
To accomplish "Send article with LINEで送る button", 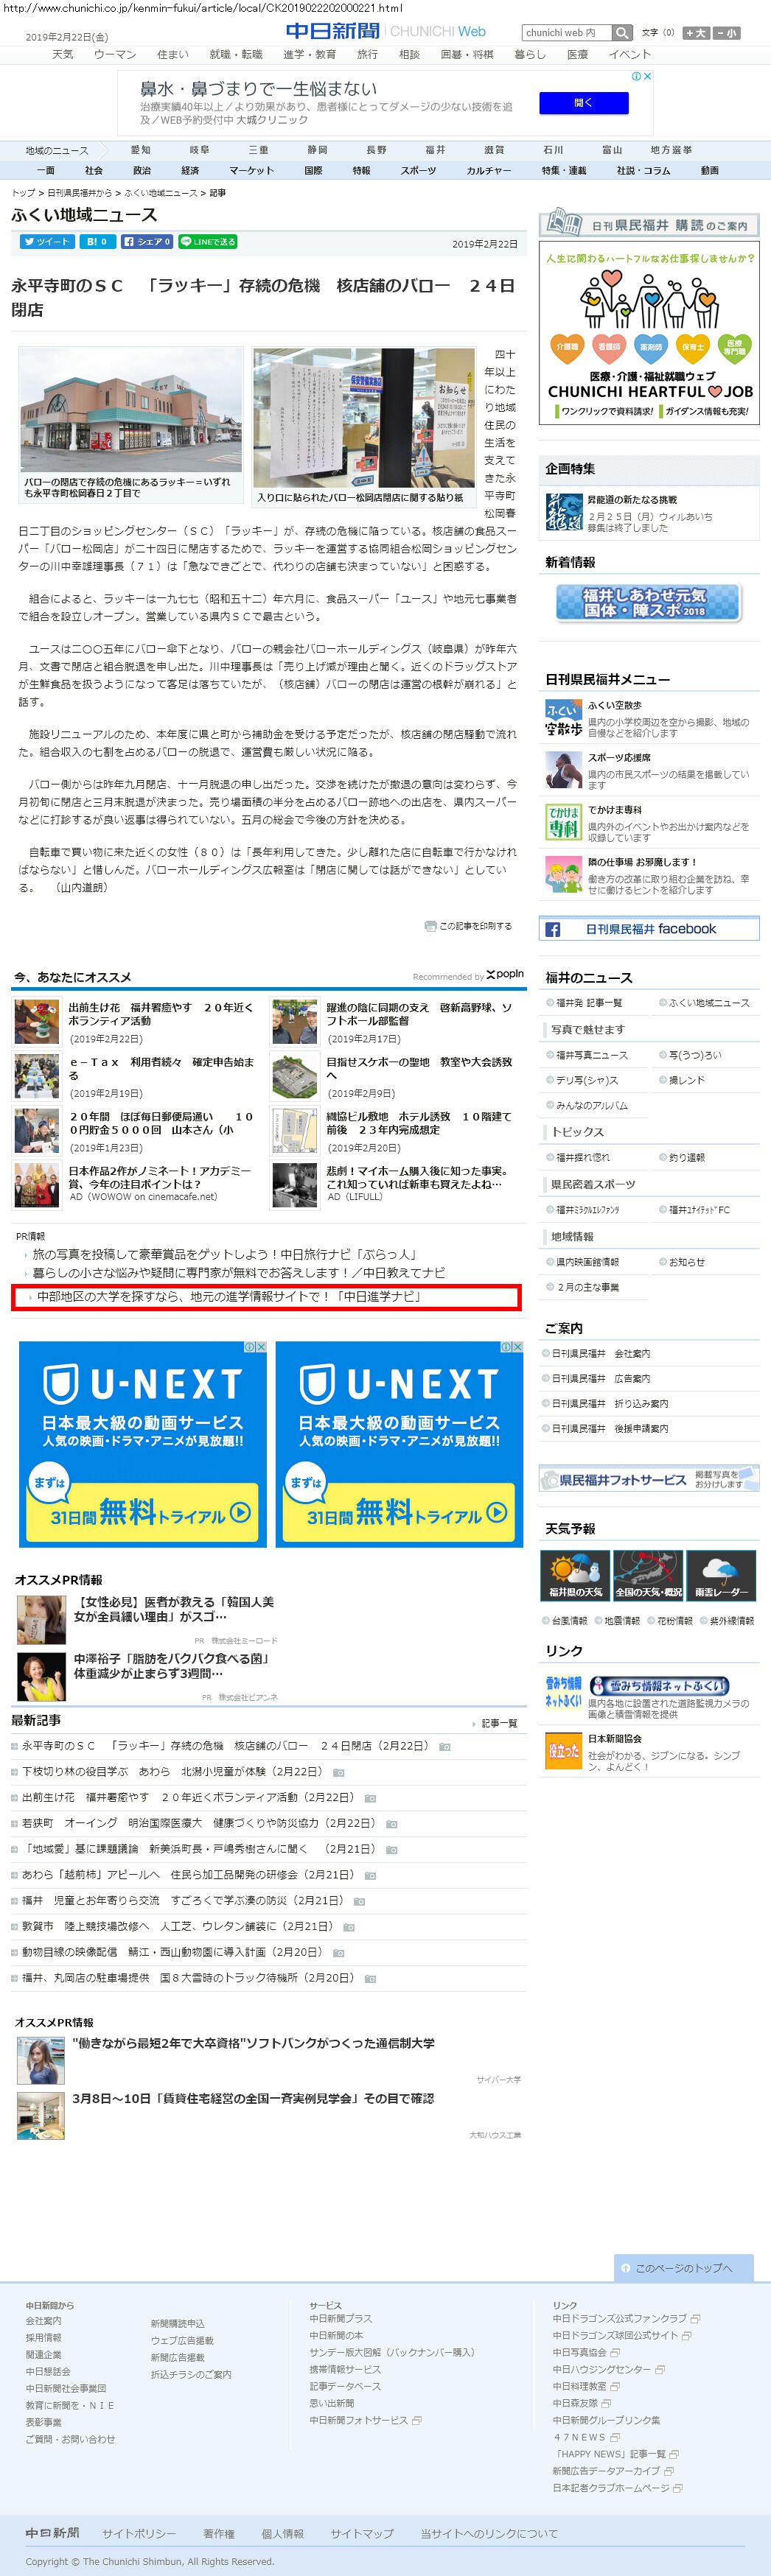I will [x=207, y=242].
